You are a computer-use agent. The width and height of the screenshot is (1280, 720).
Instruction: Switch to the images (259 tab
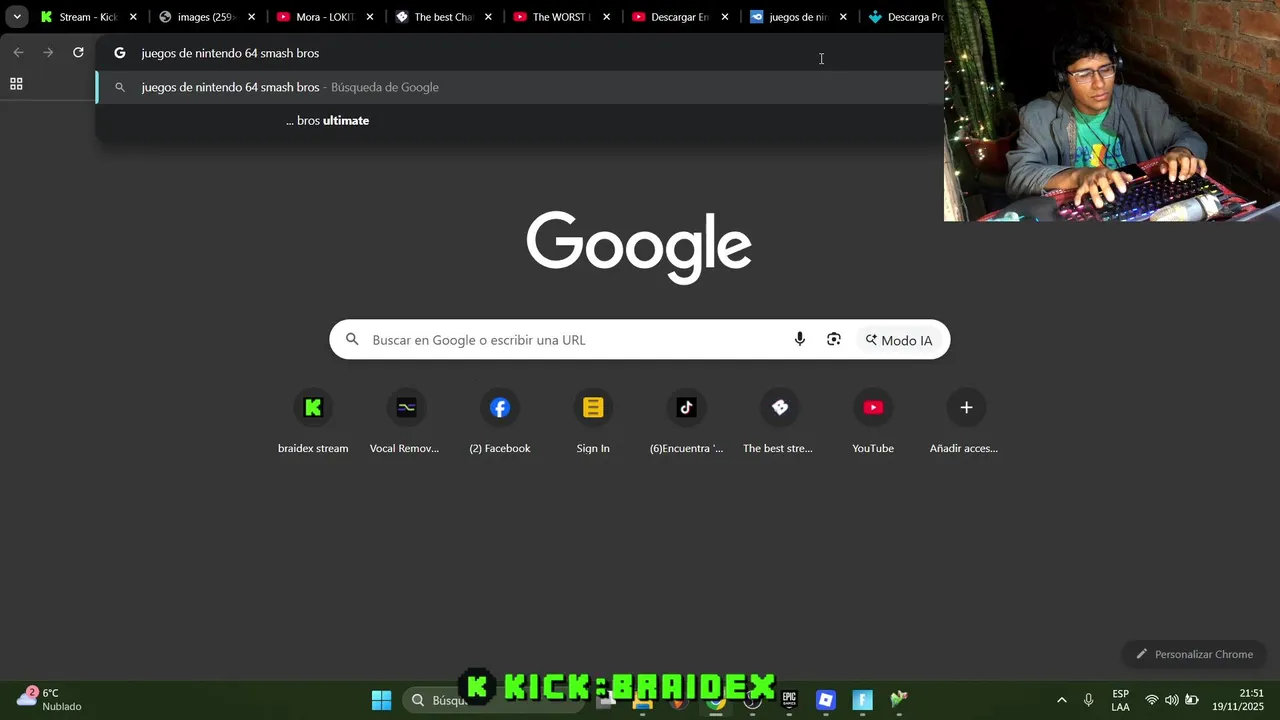pyautogui.click(x=207, y=17)
